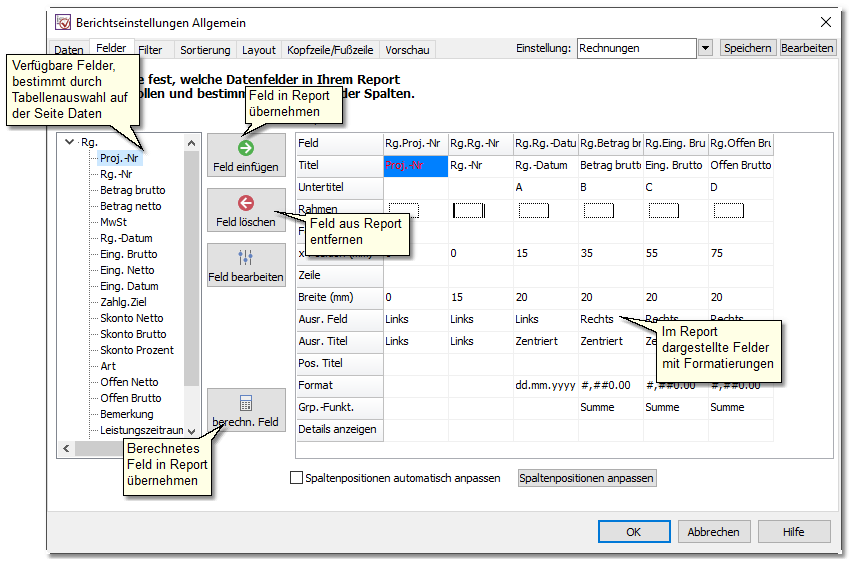Screen dimensions: 849x561
Task: Click the app icon in title bar
Action: tap(63, 22)
